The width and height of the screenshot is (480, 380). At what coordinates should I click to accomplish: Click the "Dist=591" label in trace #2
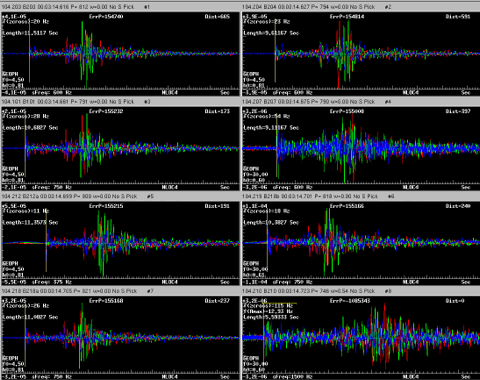458,16
